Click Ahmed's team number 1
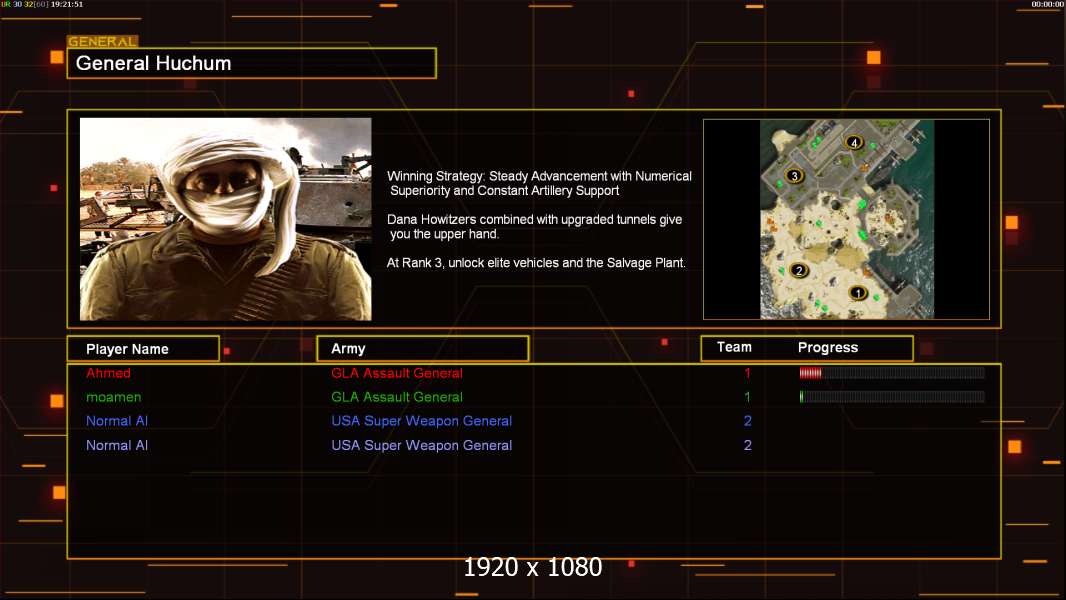Viewport: 1066px width, 600px height. tap(747, 373)
